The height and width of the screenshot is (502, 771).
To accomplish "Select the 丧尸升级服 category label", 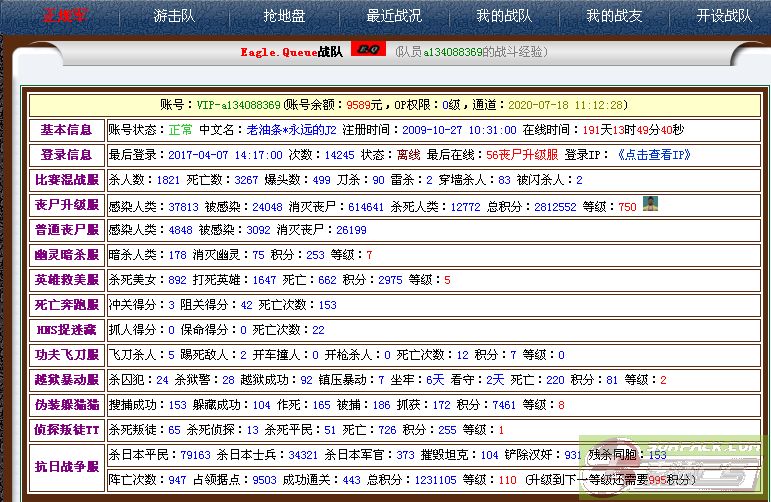I will (66, 205).
